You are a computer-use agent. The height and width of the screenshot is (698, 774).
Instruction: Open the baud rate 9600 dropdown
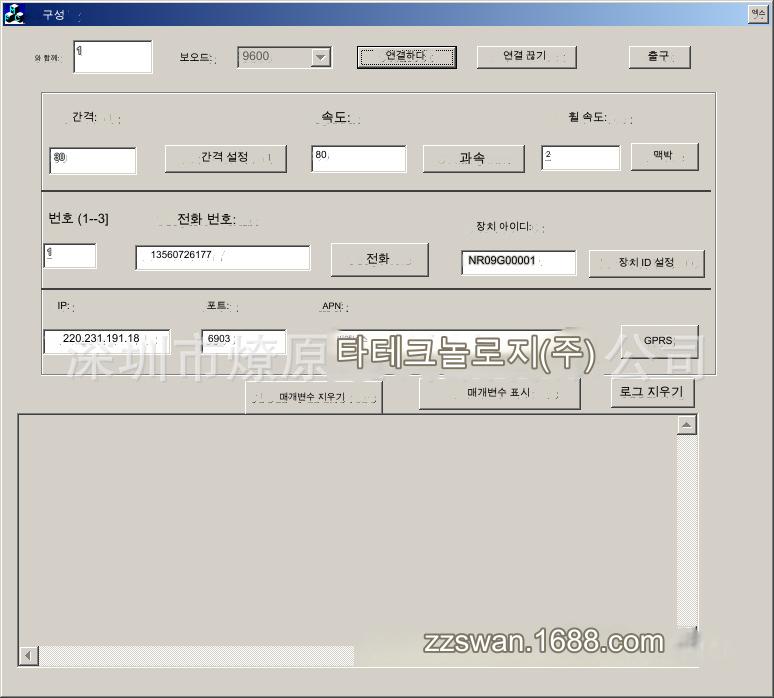point(320,58)
